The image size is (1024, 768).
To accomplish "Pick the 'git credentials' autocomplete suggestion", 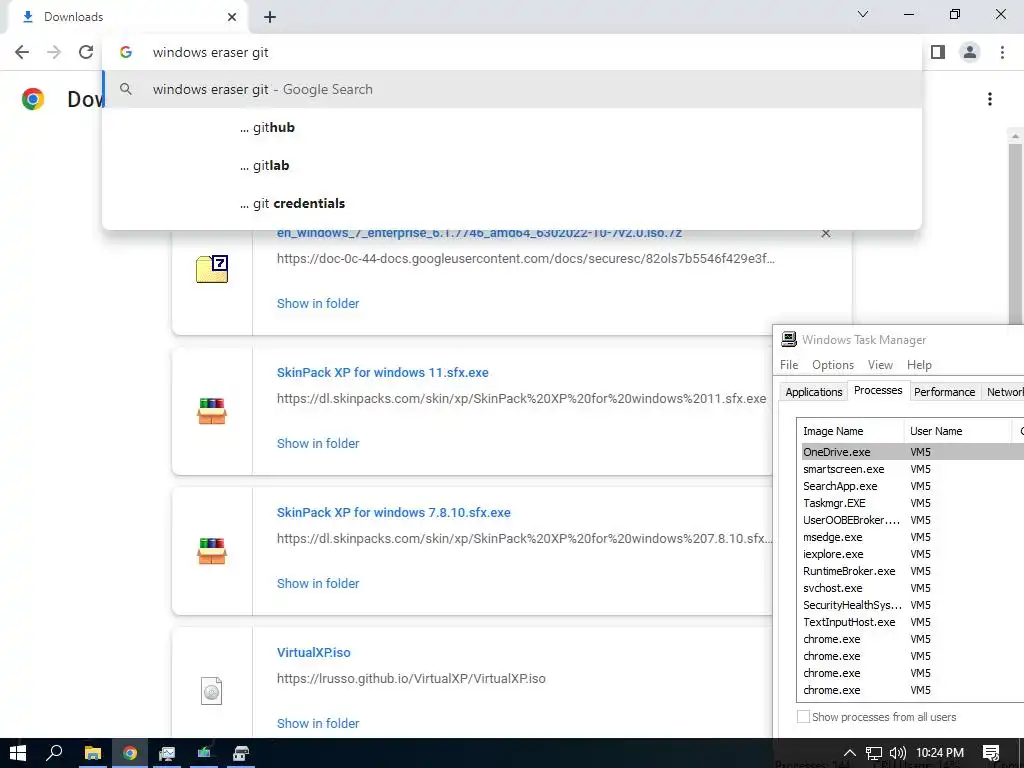I will (512, 203).
